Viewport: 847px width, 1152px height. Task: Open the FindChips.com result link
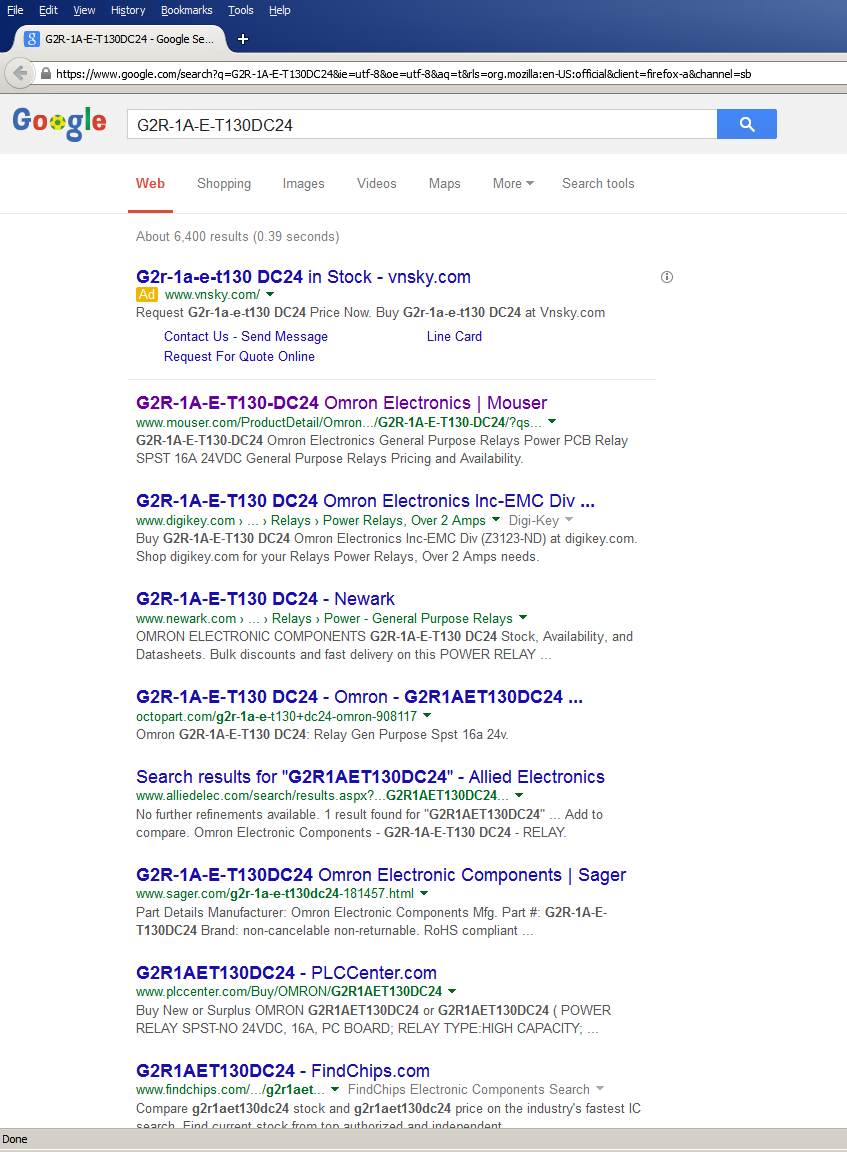(283, 1070)
